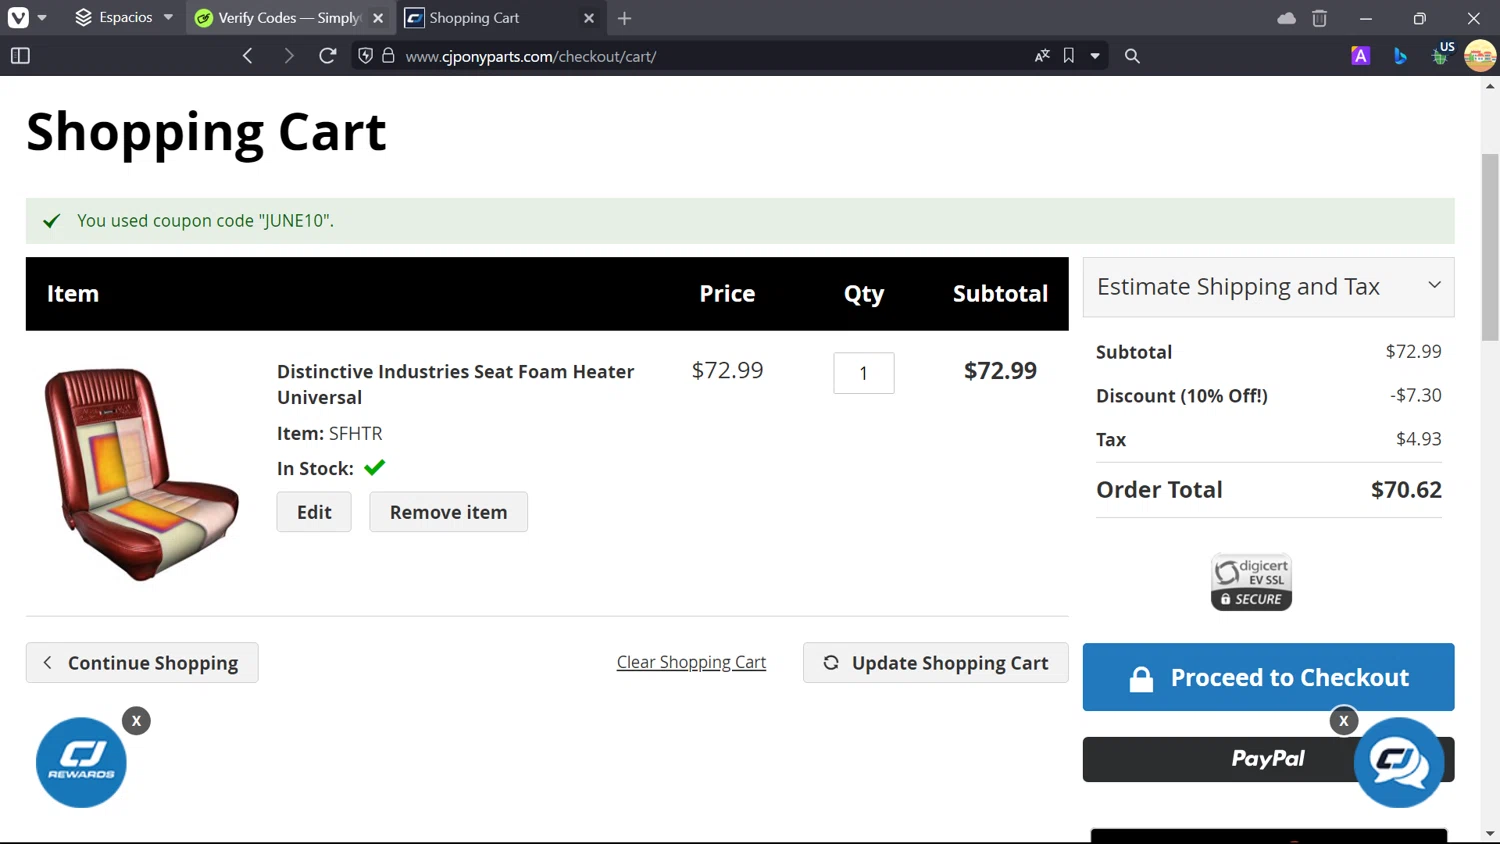Open Distinctive Industries Seat Foam Heater link
1500x844 pixels.
[455, 384]
